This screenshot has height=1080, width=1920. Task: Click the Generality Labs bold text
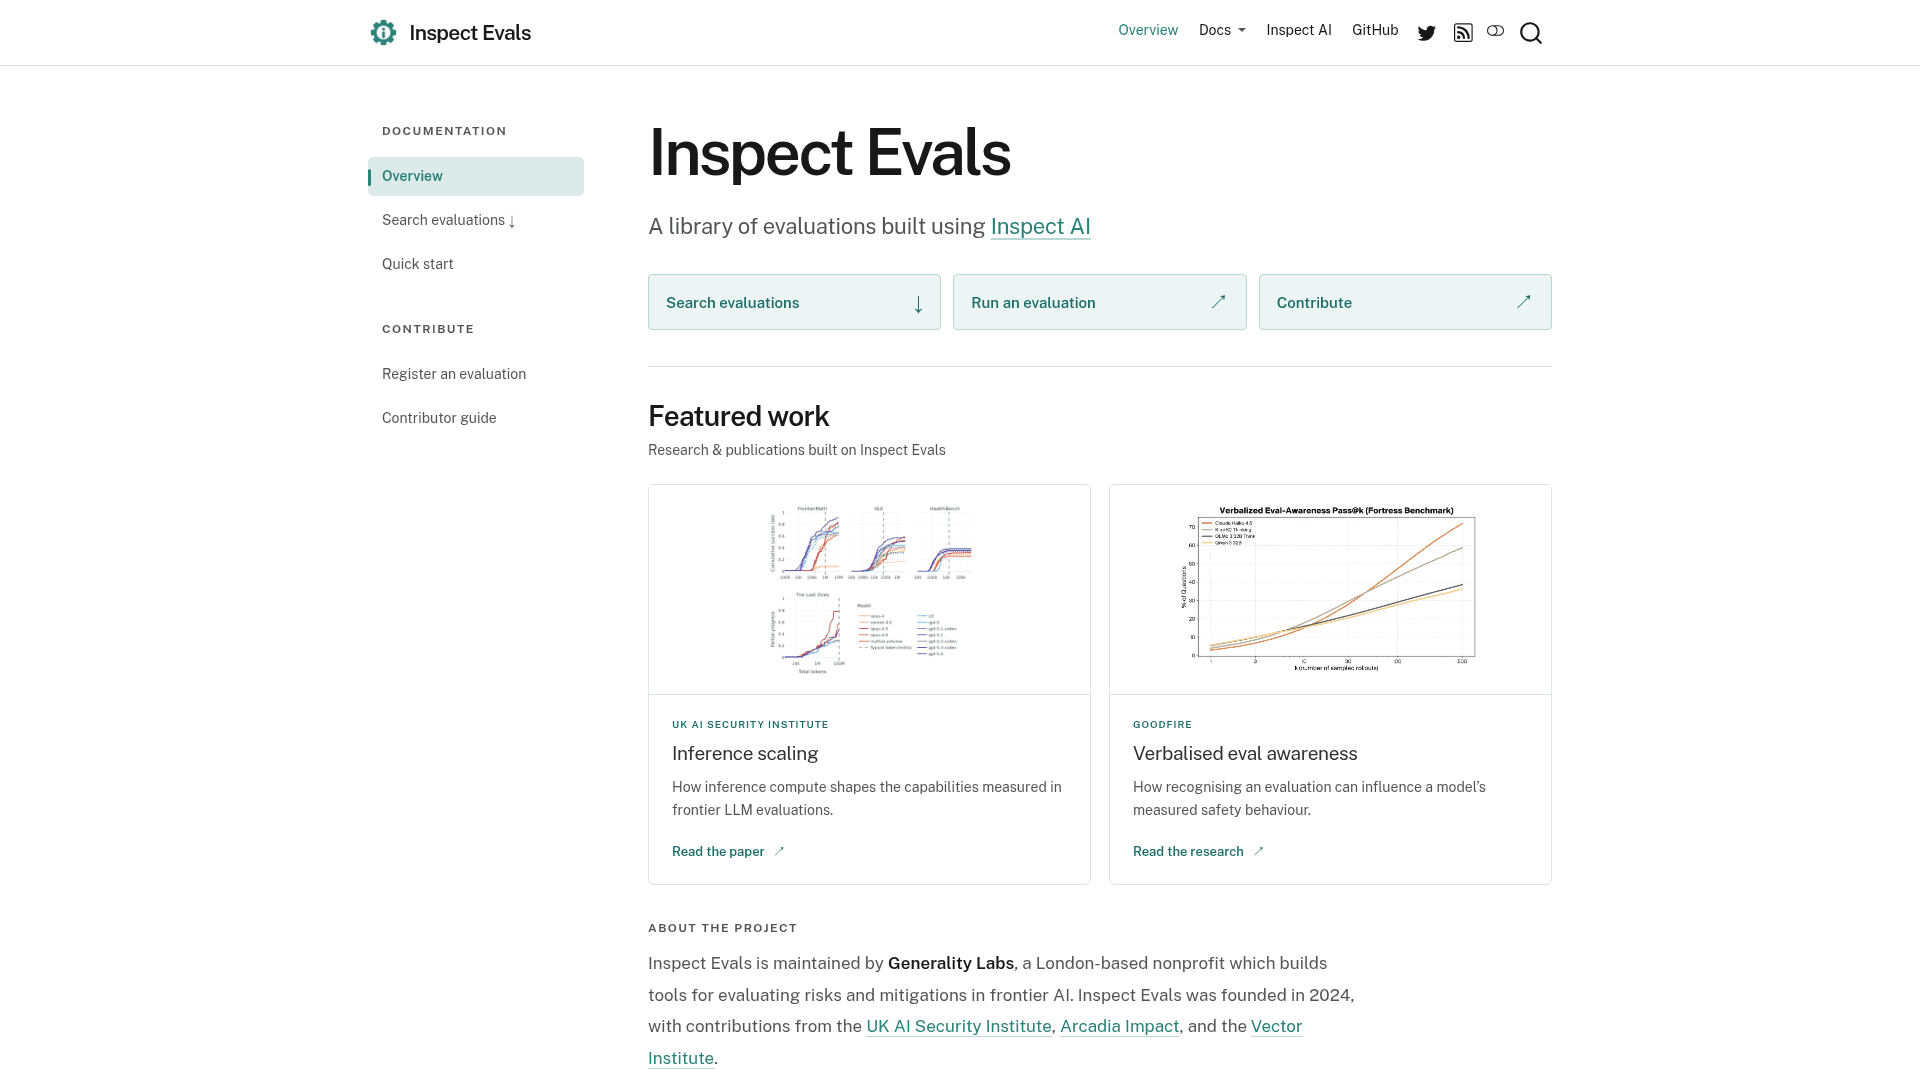951,964
